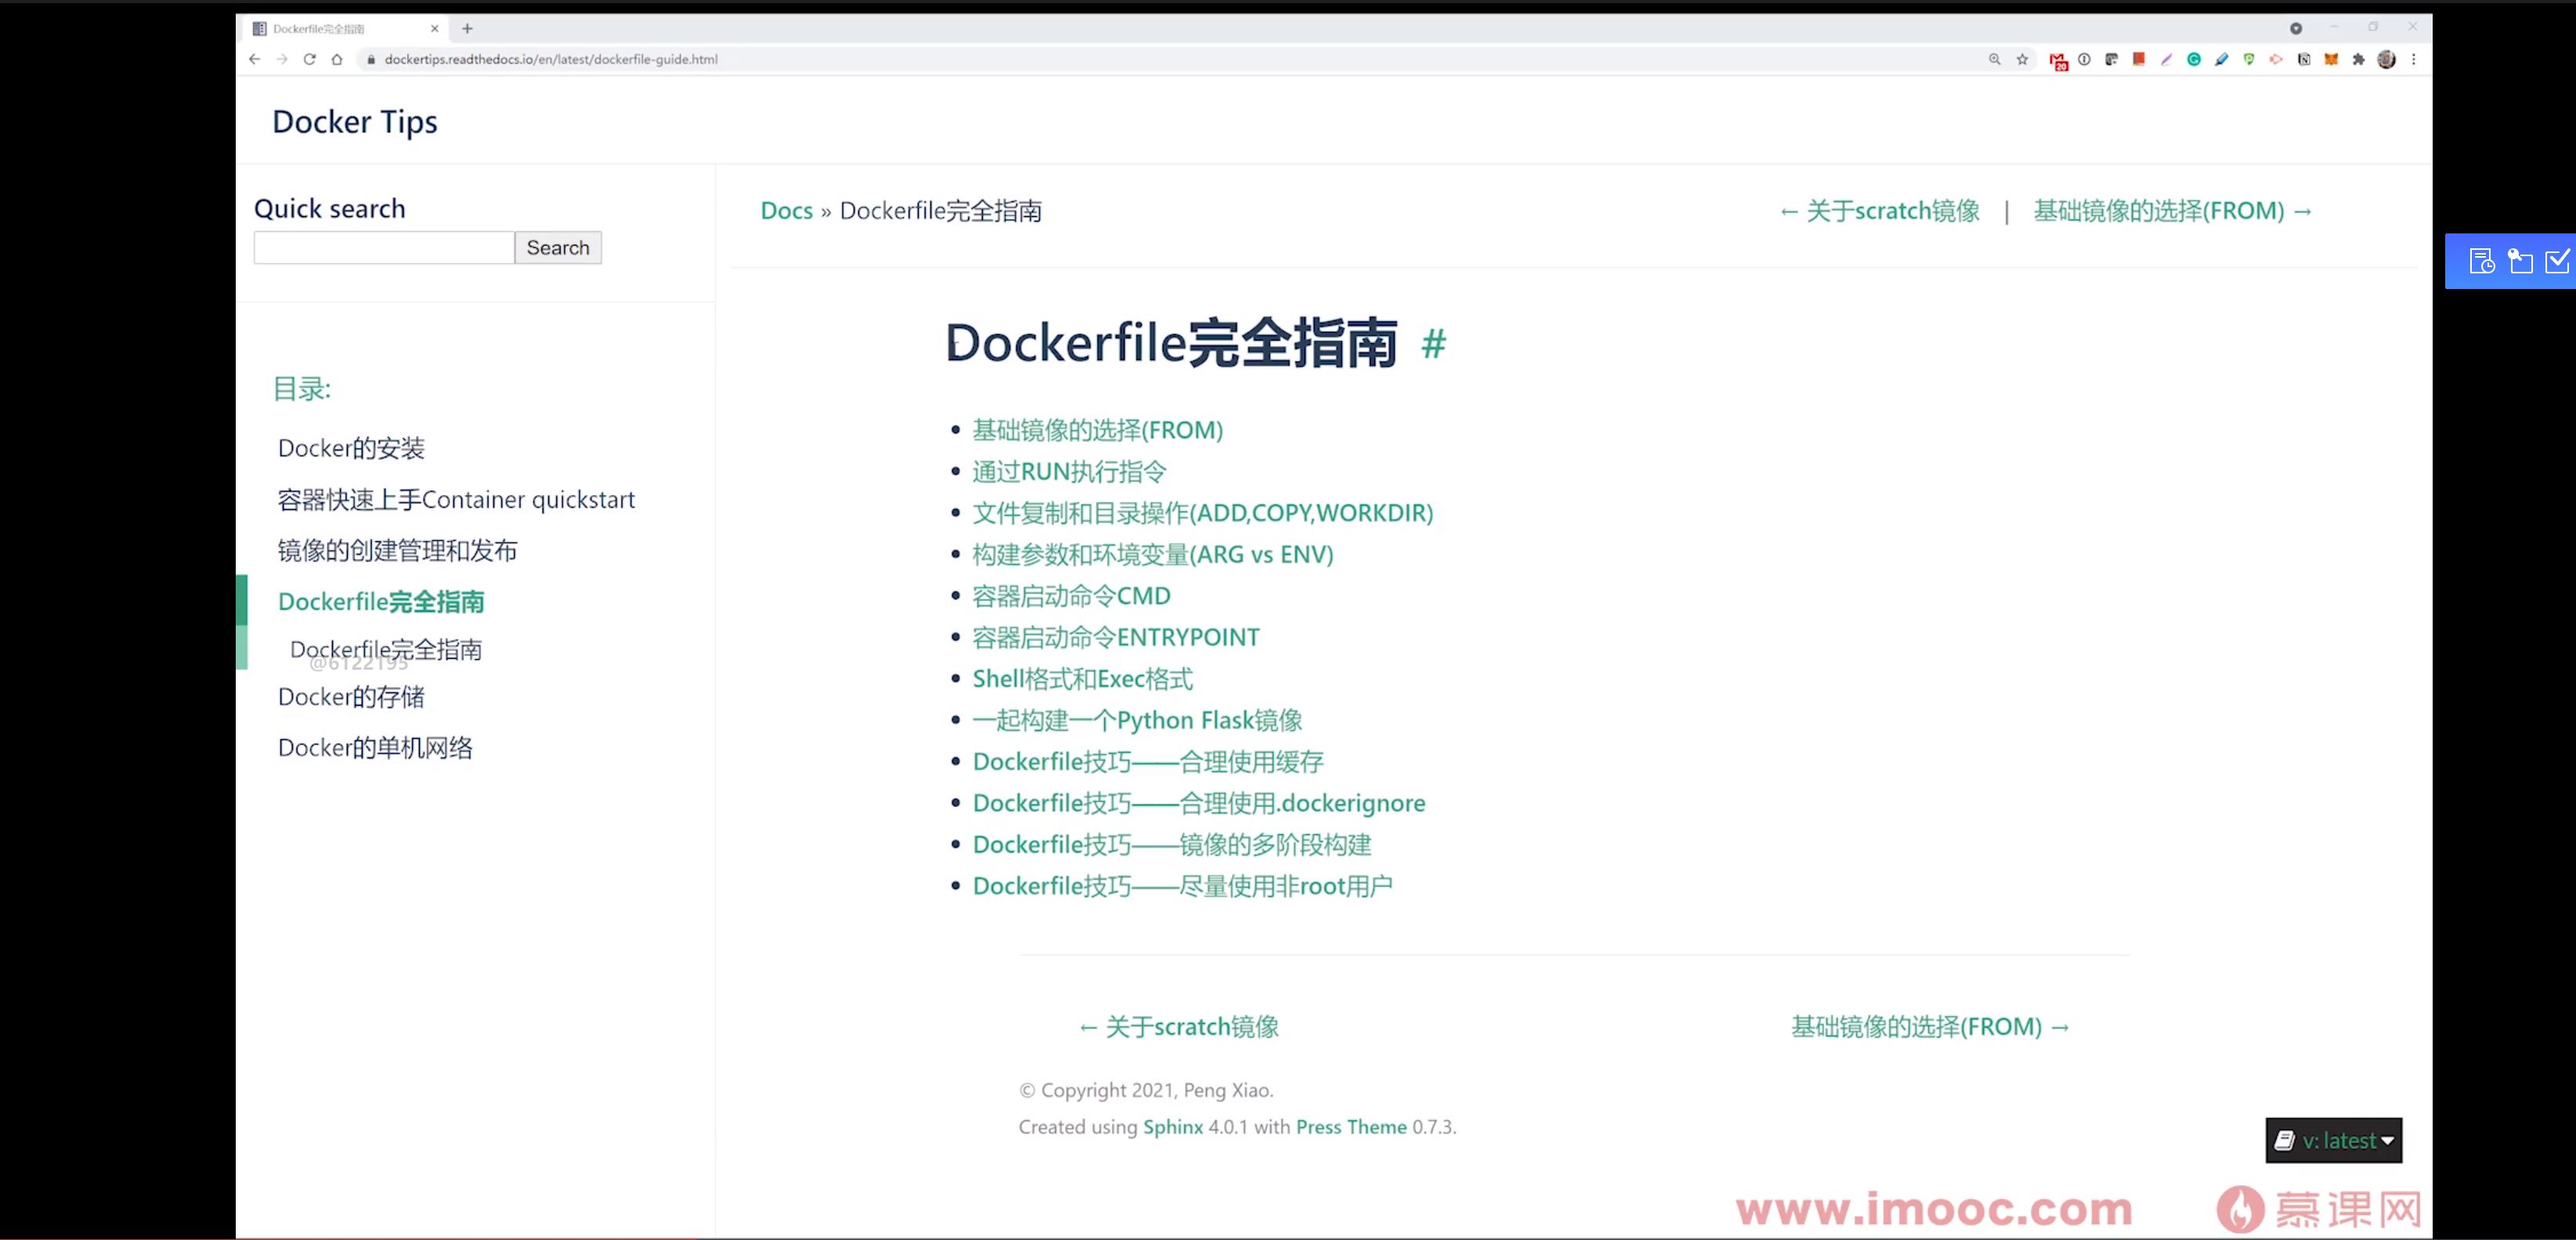Toggle the zoom magnifier in the address bar
Image resolution: width=2576 pixels, height=1240 pixels.
pos(1995,59)
